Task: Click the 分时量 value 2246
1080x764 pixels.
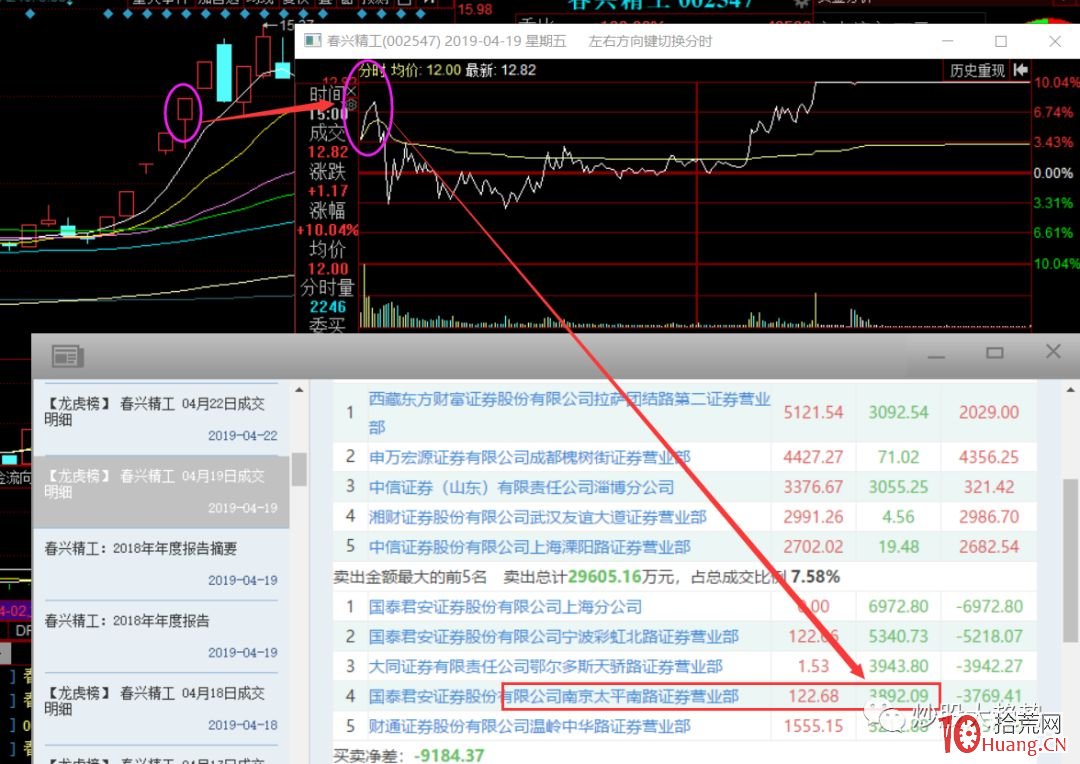Action: (x=328, y=307)
